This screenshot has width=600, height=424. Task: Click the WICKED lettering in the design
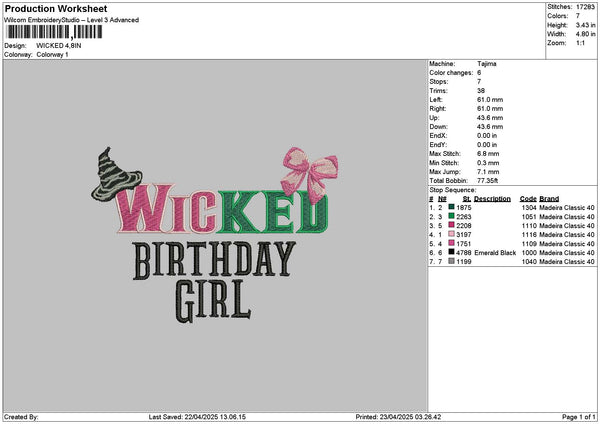[222, 209]
